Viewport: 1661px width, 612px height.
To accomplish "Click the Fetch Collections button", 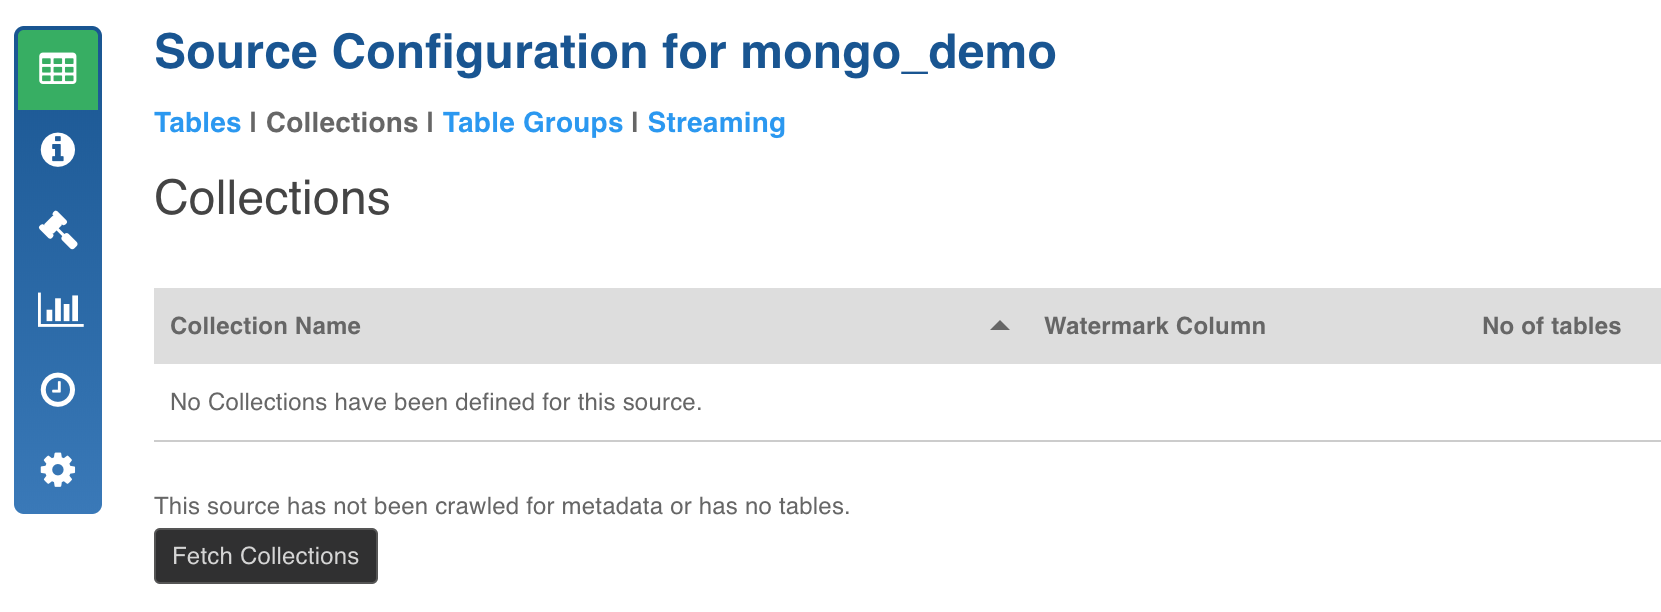I will click(x=266, y=556).
